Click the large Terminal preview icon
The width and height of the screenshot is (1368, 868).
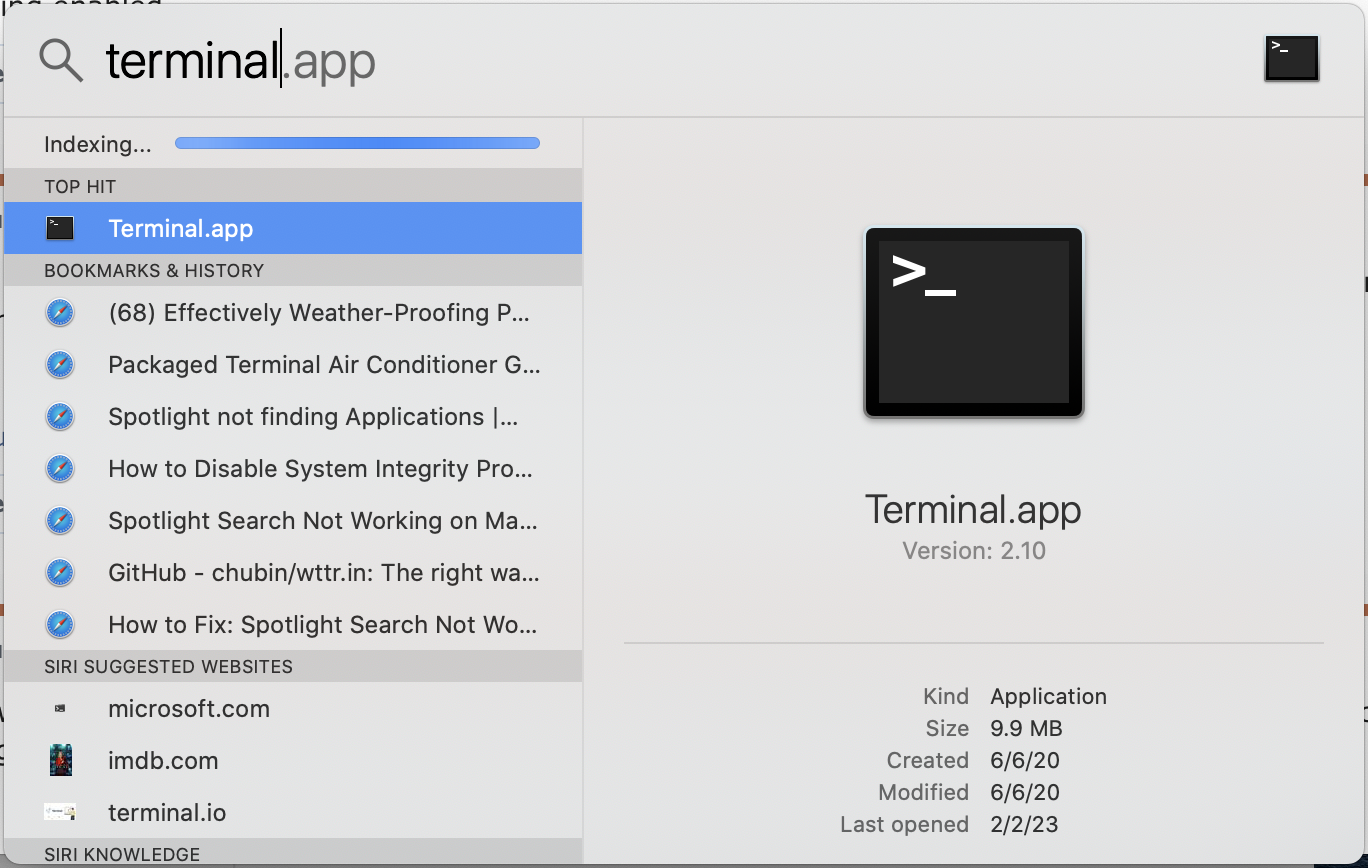click(974, 322)
